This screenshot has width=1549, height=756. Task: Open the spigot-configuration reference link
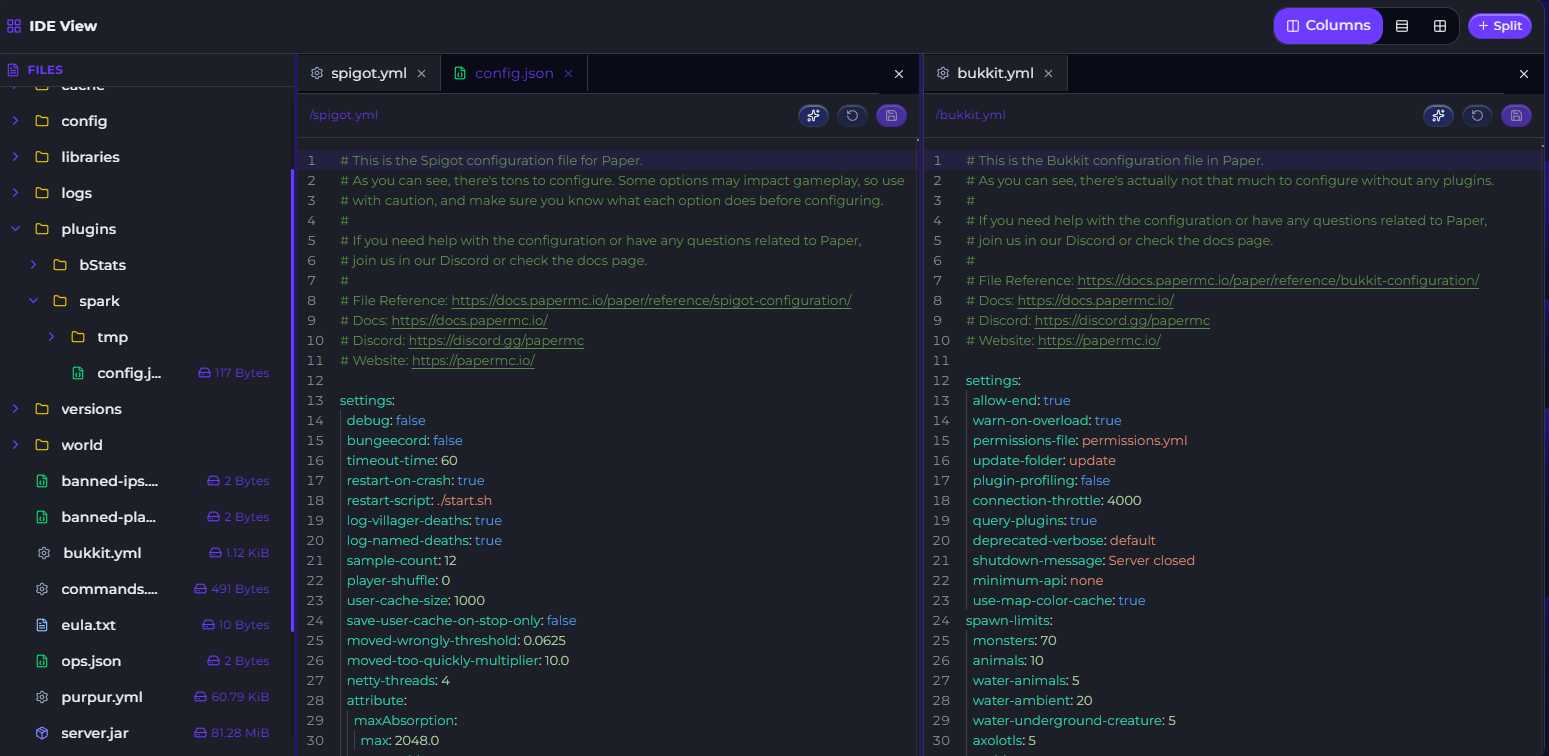click(x=651, y=300)
